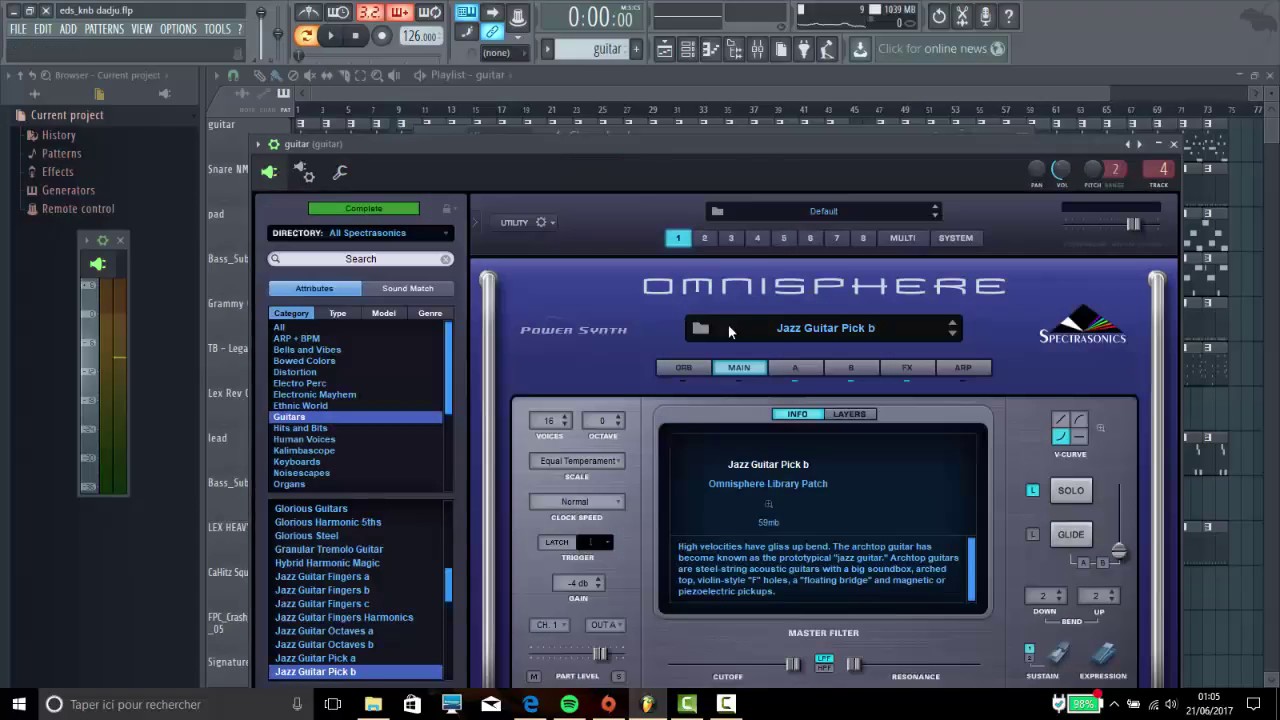The height and width of the screenshot is (720, 1280).
Task: Click the download/content library icon
Action: (x=860, y=49)
